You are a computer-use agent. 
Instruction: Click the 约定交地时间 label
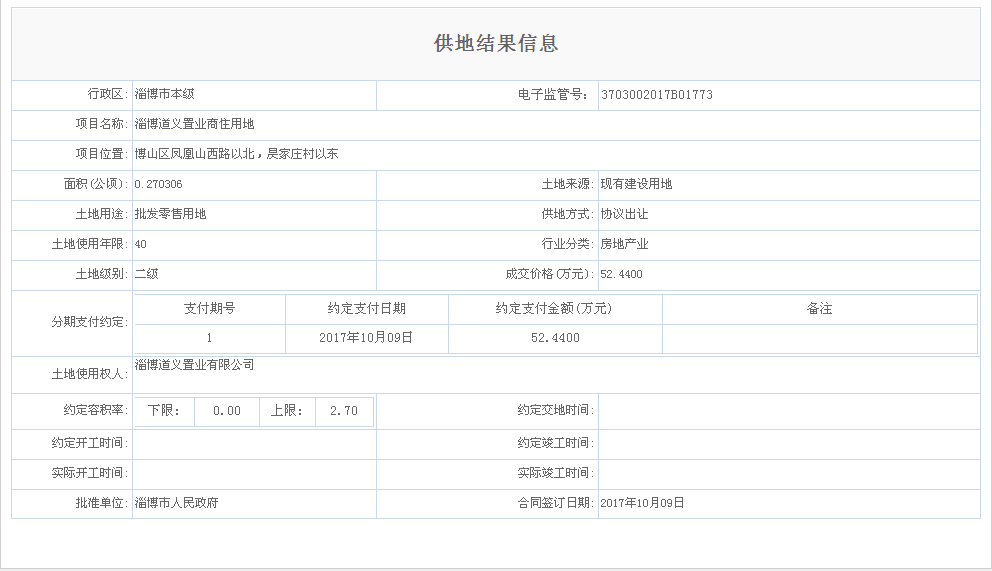point(555,410)
